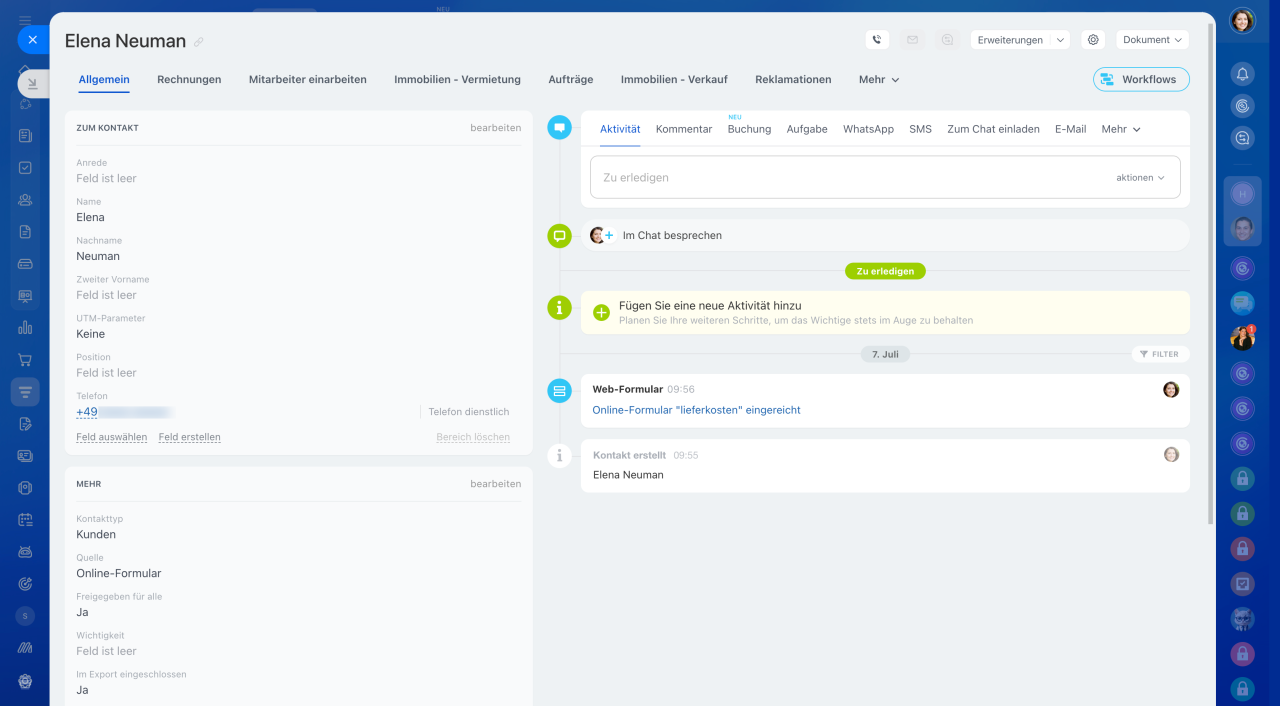Switch to the Buchung activity tab

pyautogui.click(x=749, y=129)
